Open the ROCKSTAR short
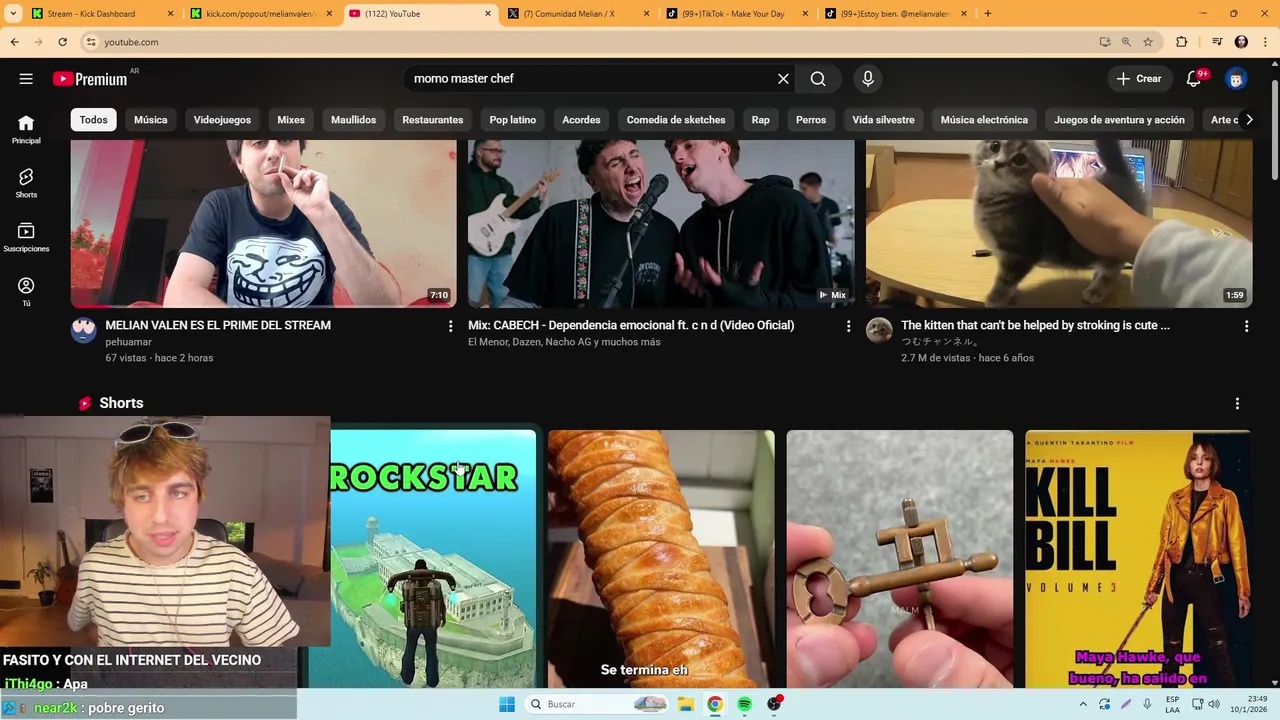Image resolution: width=1280 pixels, height=720 pixels. pos(433,558)
